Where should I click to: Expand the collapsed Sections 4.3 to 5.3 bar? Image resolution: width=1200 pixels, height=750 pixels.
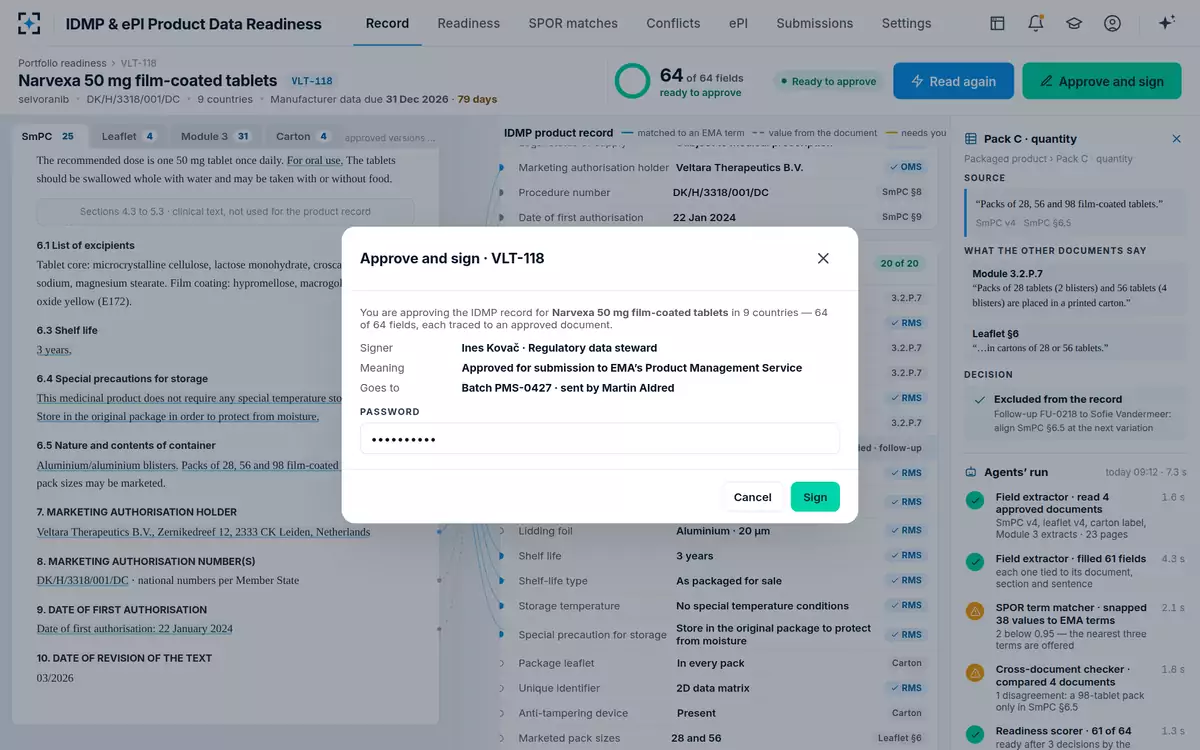click(225, 211)
